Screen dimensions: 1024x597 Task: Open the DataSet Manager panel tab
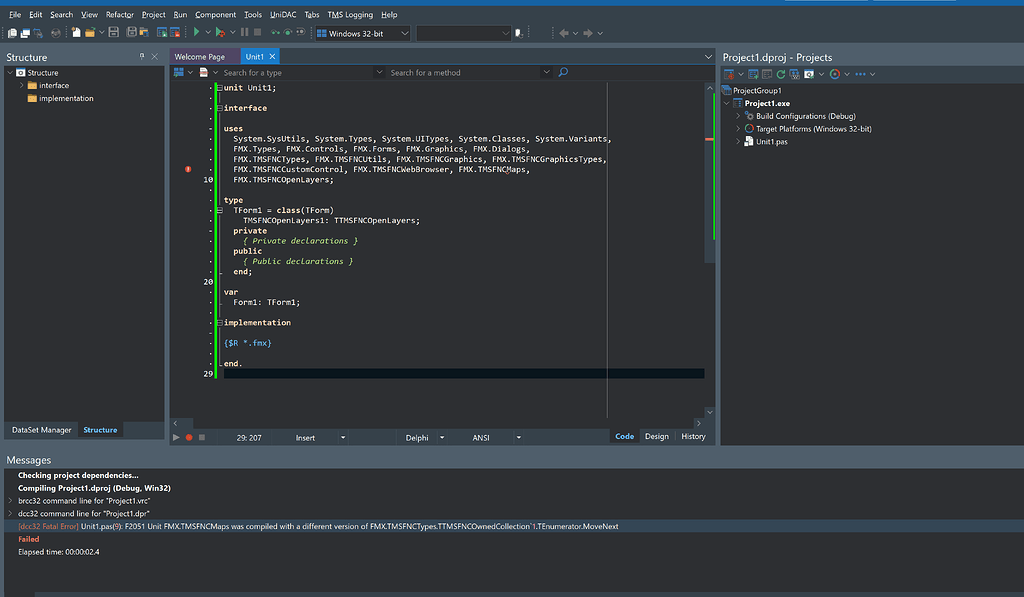click(41, 430)
